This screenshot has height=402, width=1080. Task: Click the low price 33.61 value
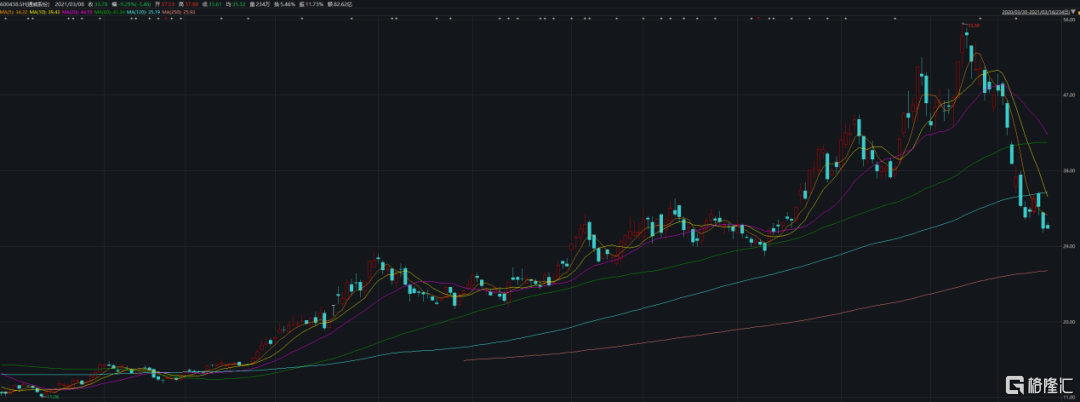click(x=215, y=4)
